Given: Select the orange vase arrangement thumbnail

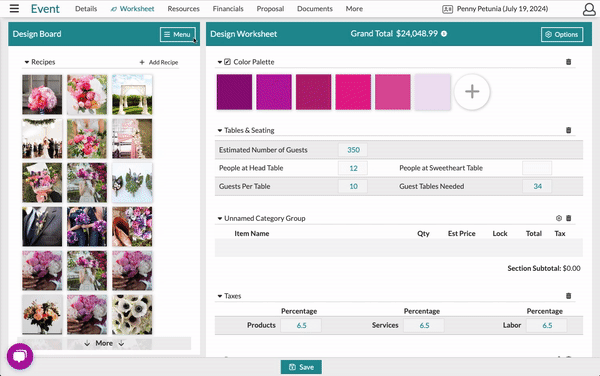Looking at the screenshot, I should [42, 314].
